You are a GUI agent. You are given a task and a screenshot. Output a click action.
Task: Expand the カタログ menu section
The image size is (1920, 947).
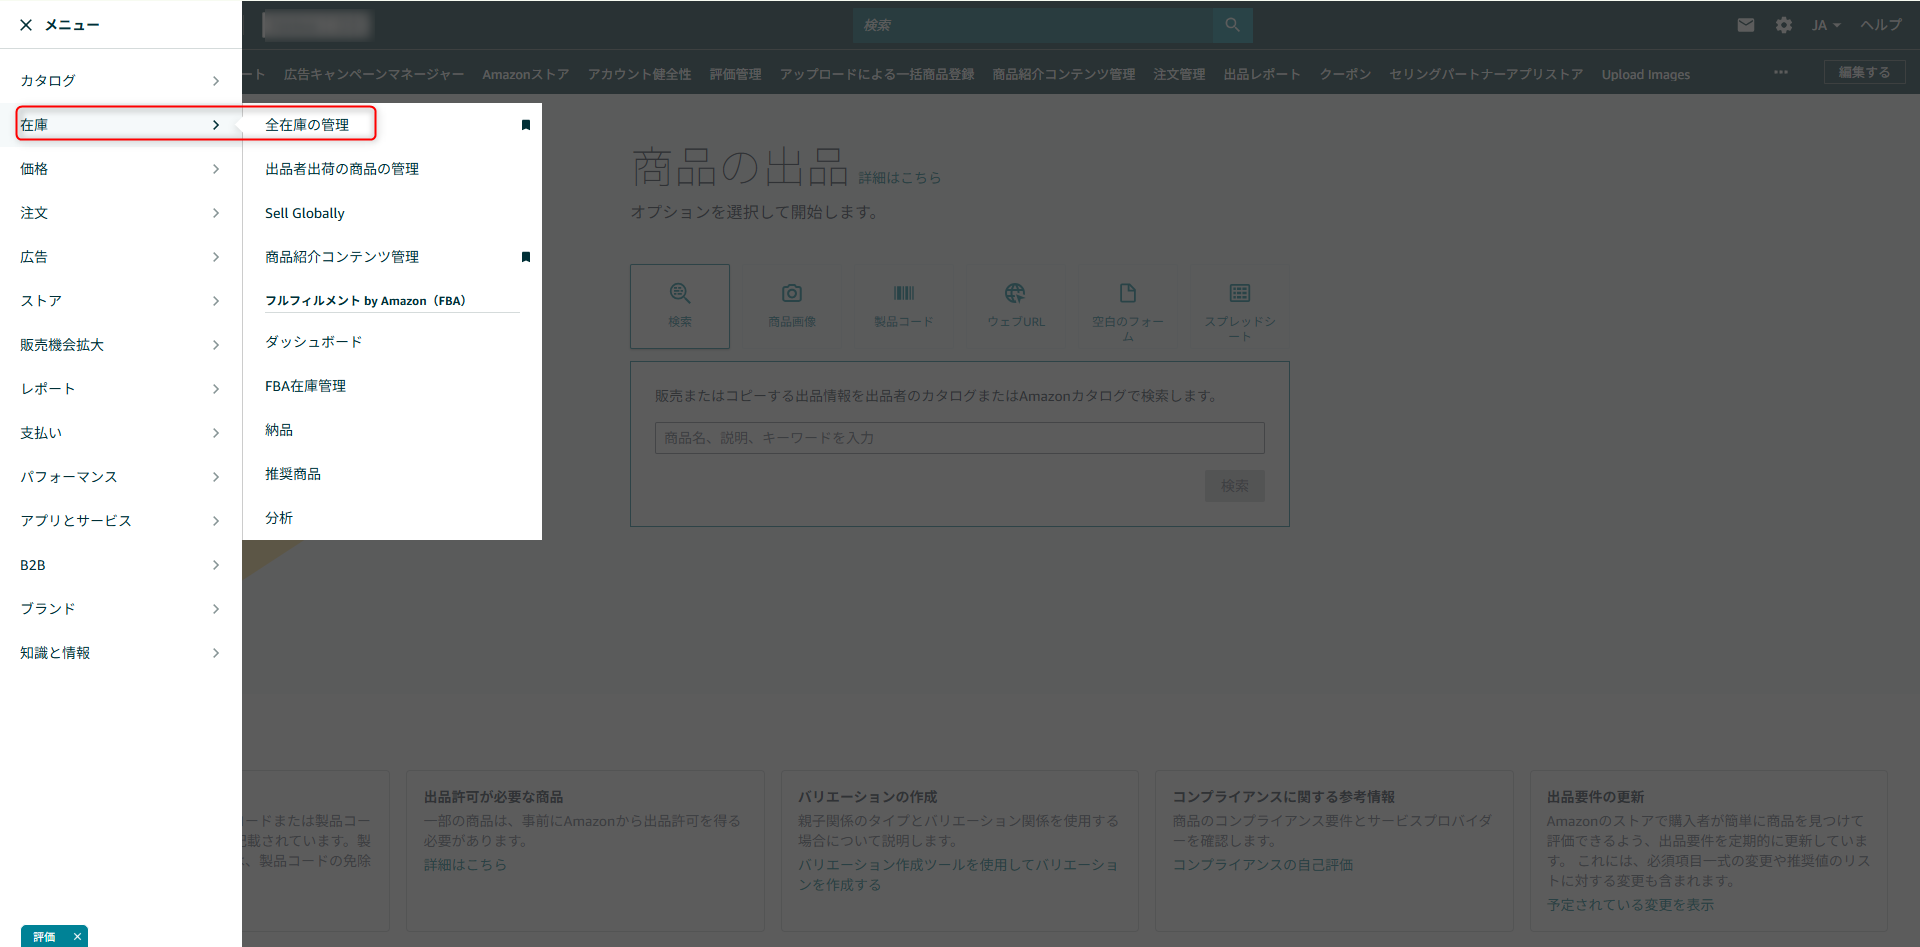pos(120,81)
